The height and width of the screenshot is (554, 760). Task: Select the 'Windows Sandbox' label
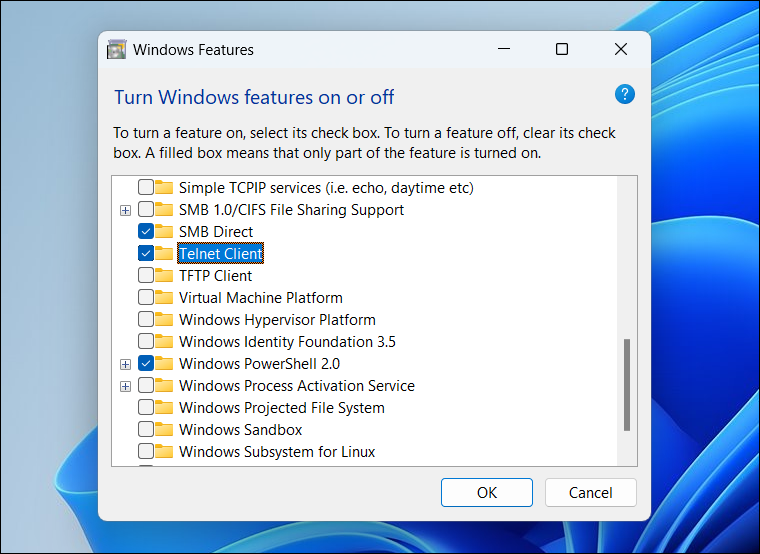240,429
